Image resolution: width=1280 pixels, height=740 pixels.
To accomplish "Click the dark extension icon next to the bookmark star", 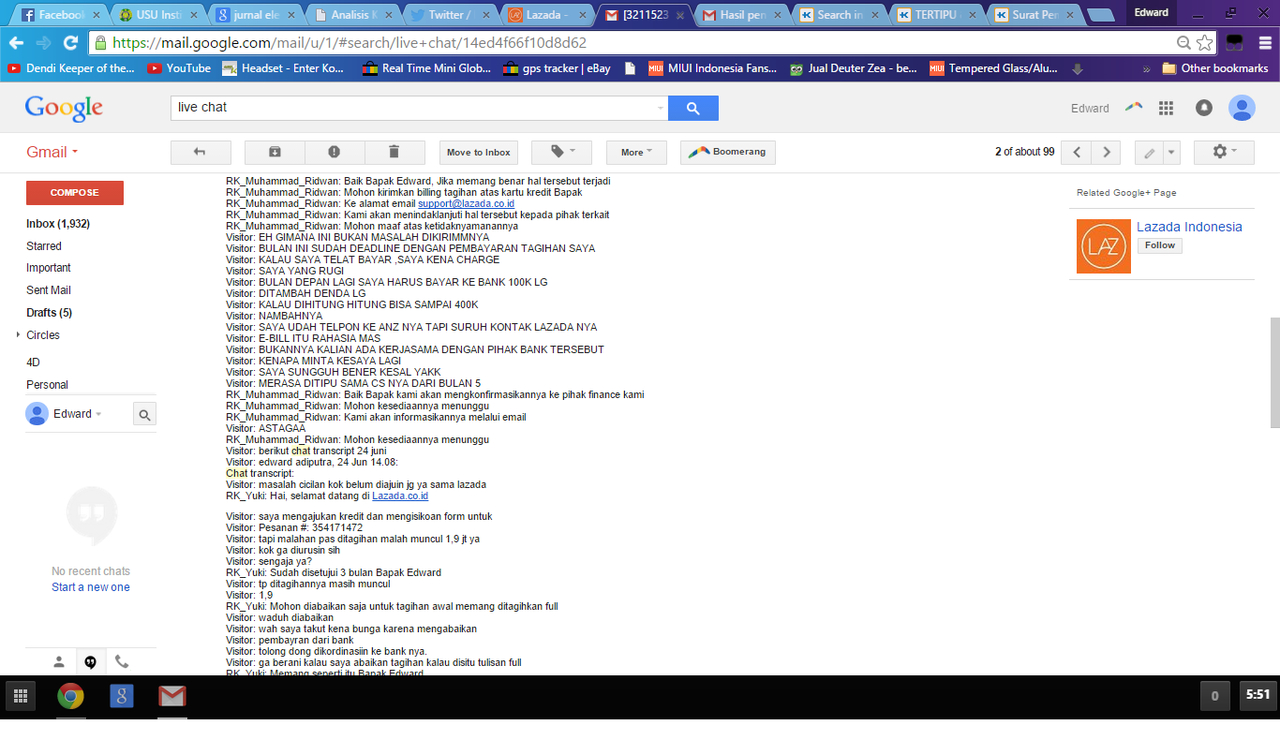I will point(1235,43).
